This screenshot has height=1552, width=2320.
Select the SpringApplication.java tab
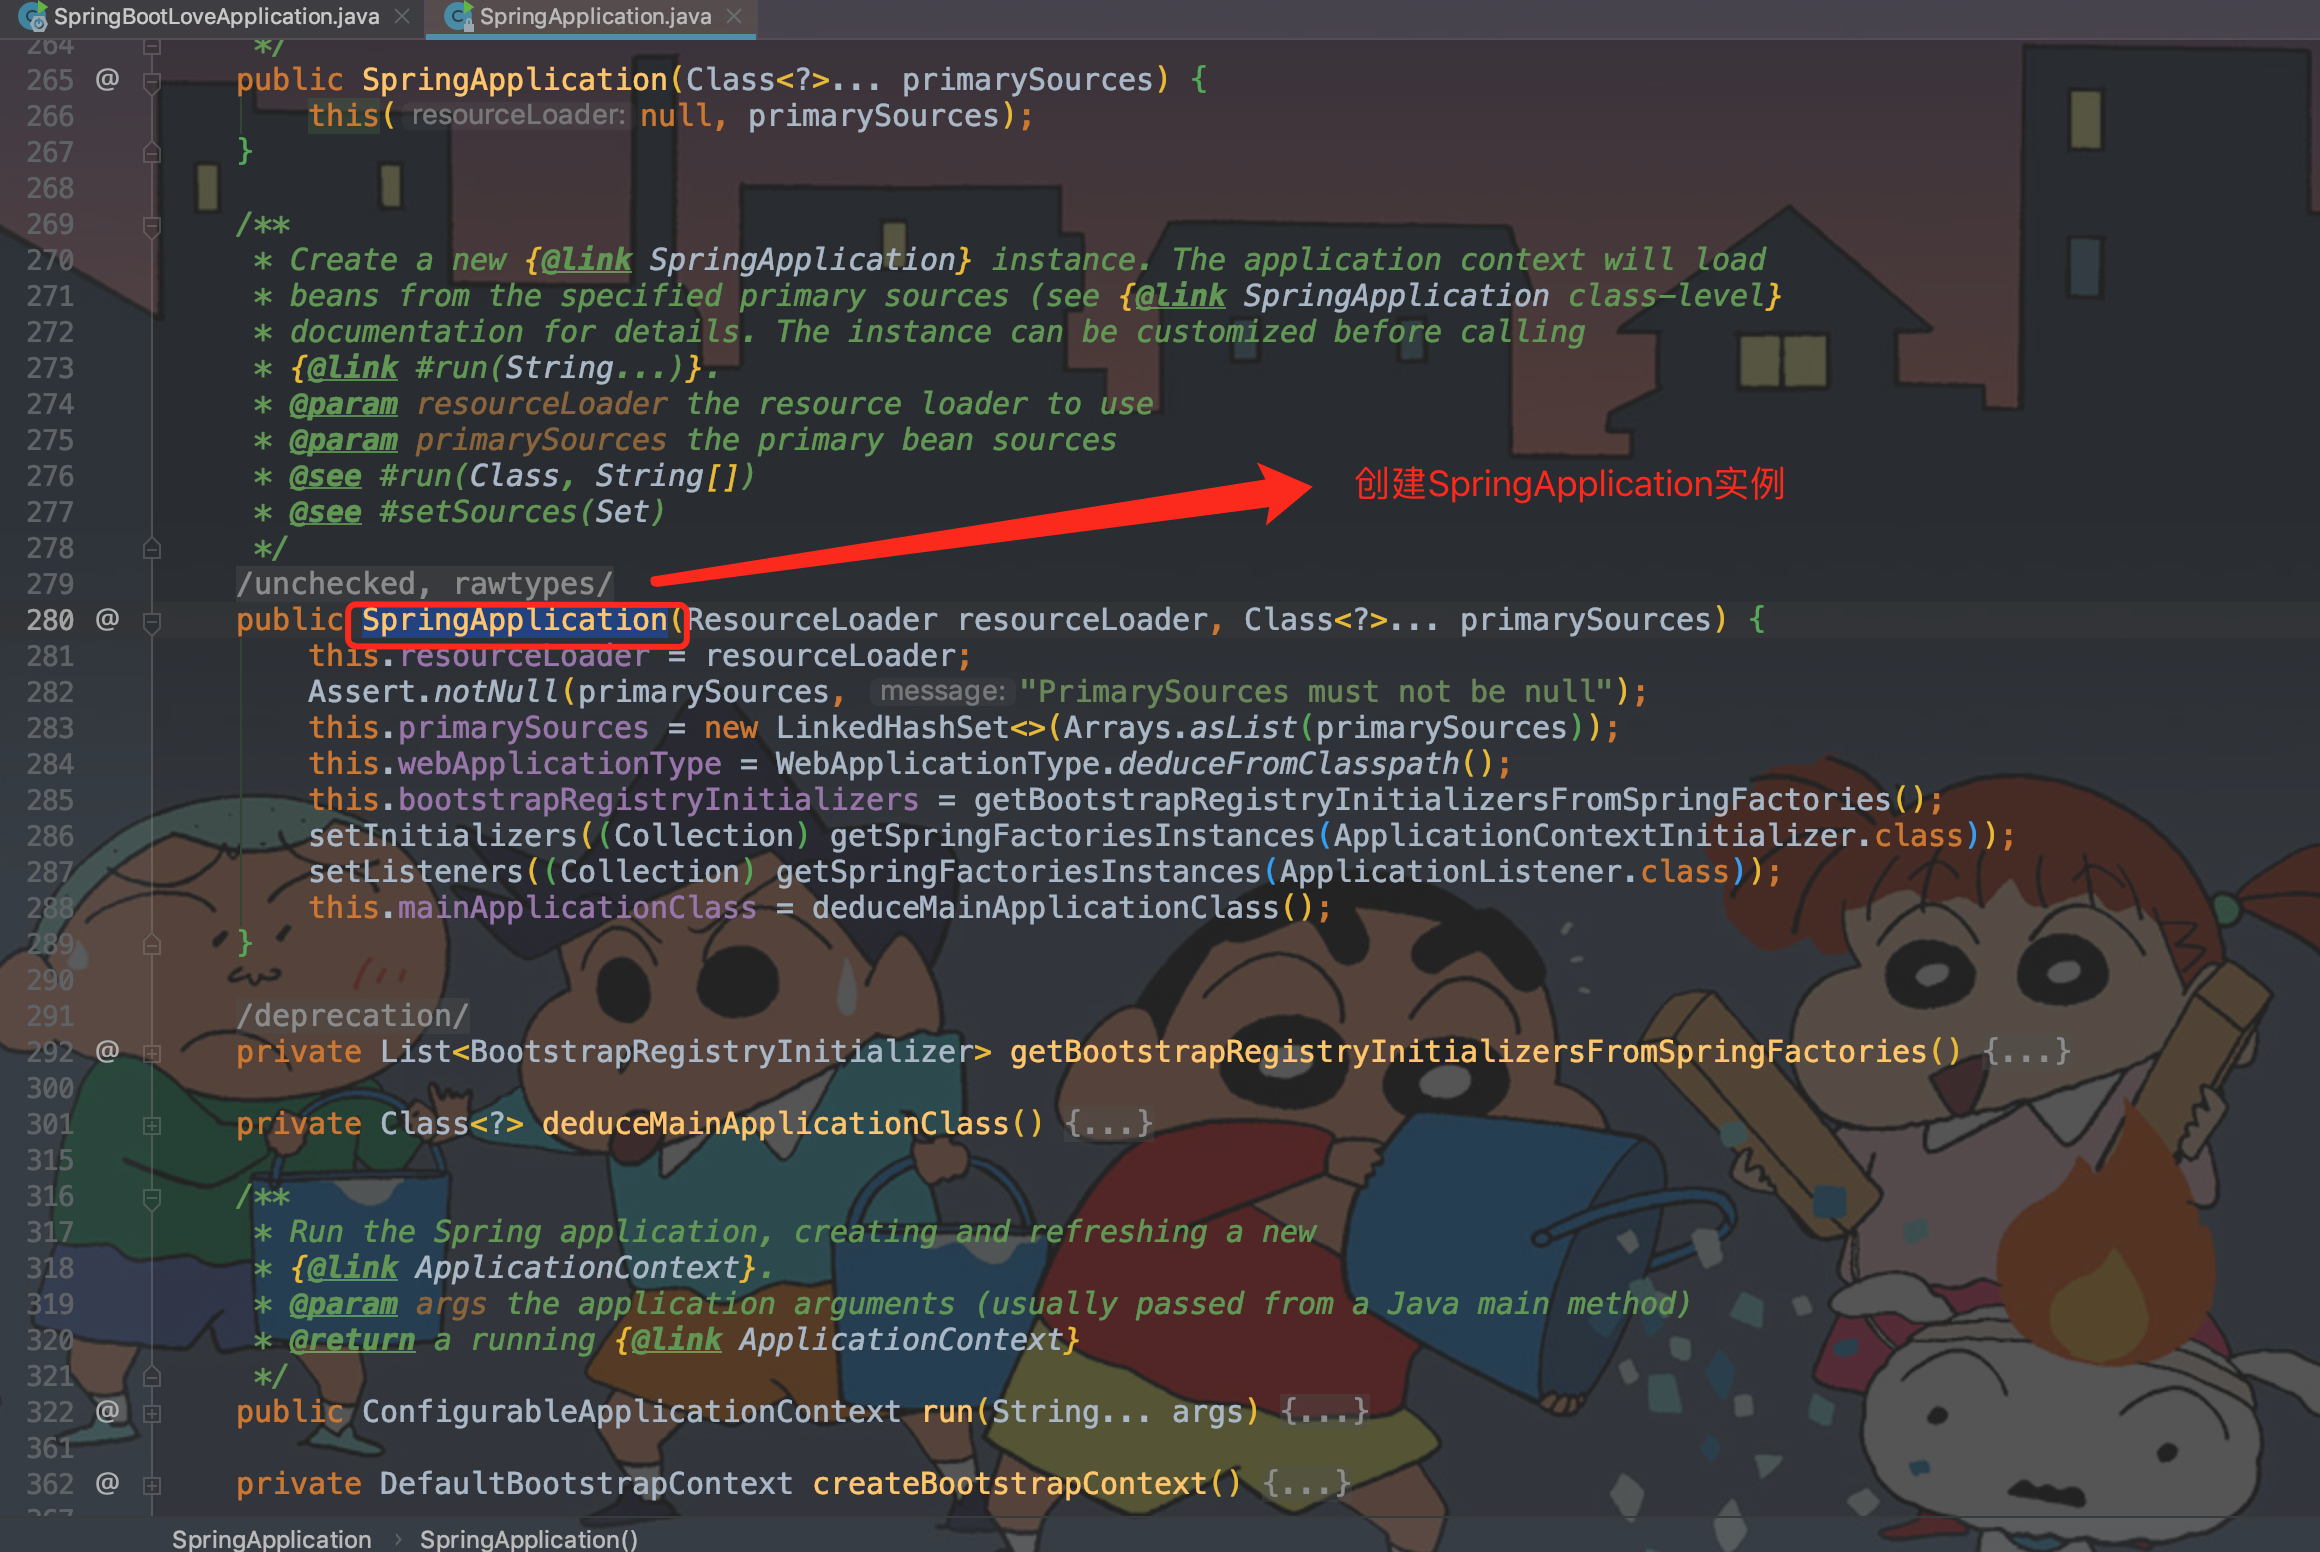pos(594,17)
